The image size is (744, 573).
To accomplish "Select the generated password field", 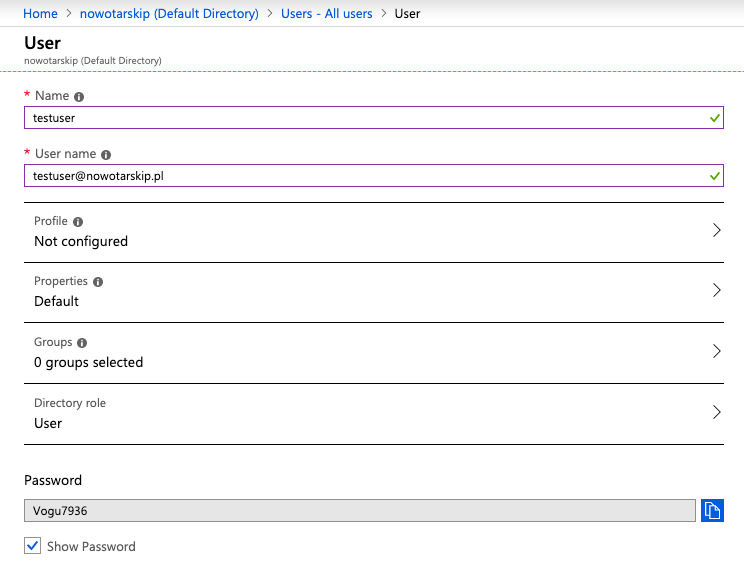I will pyautogui.click(x=359, y=511).
